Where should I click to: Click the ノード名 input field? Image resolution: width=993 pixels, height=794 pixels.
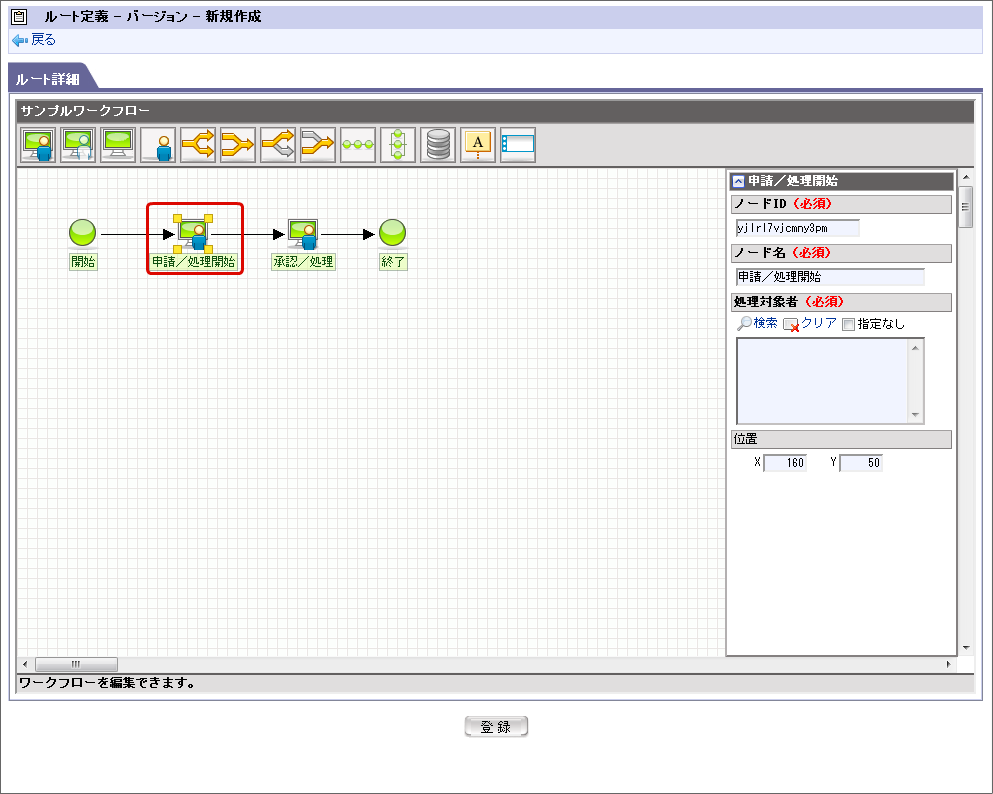830,277
